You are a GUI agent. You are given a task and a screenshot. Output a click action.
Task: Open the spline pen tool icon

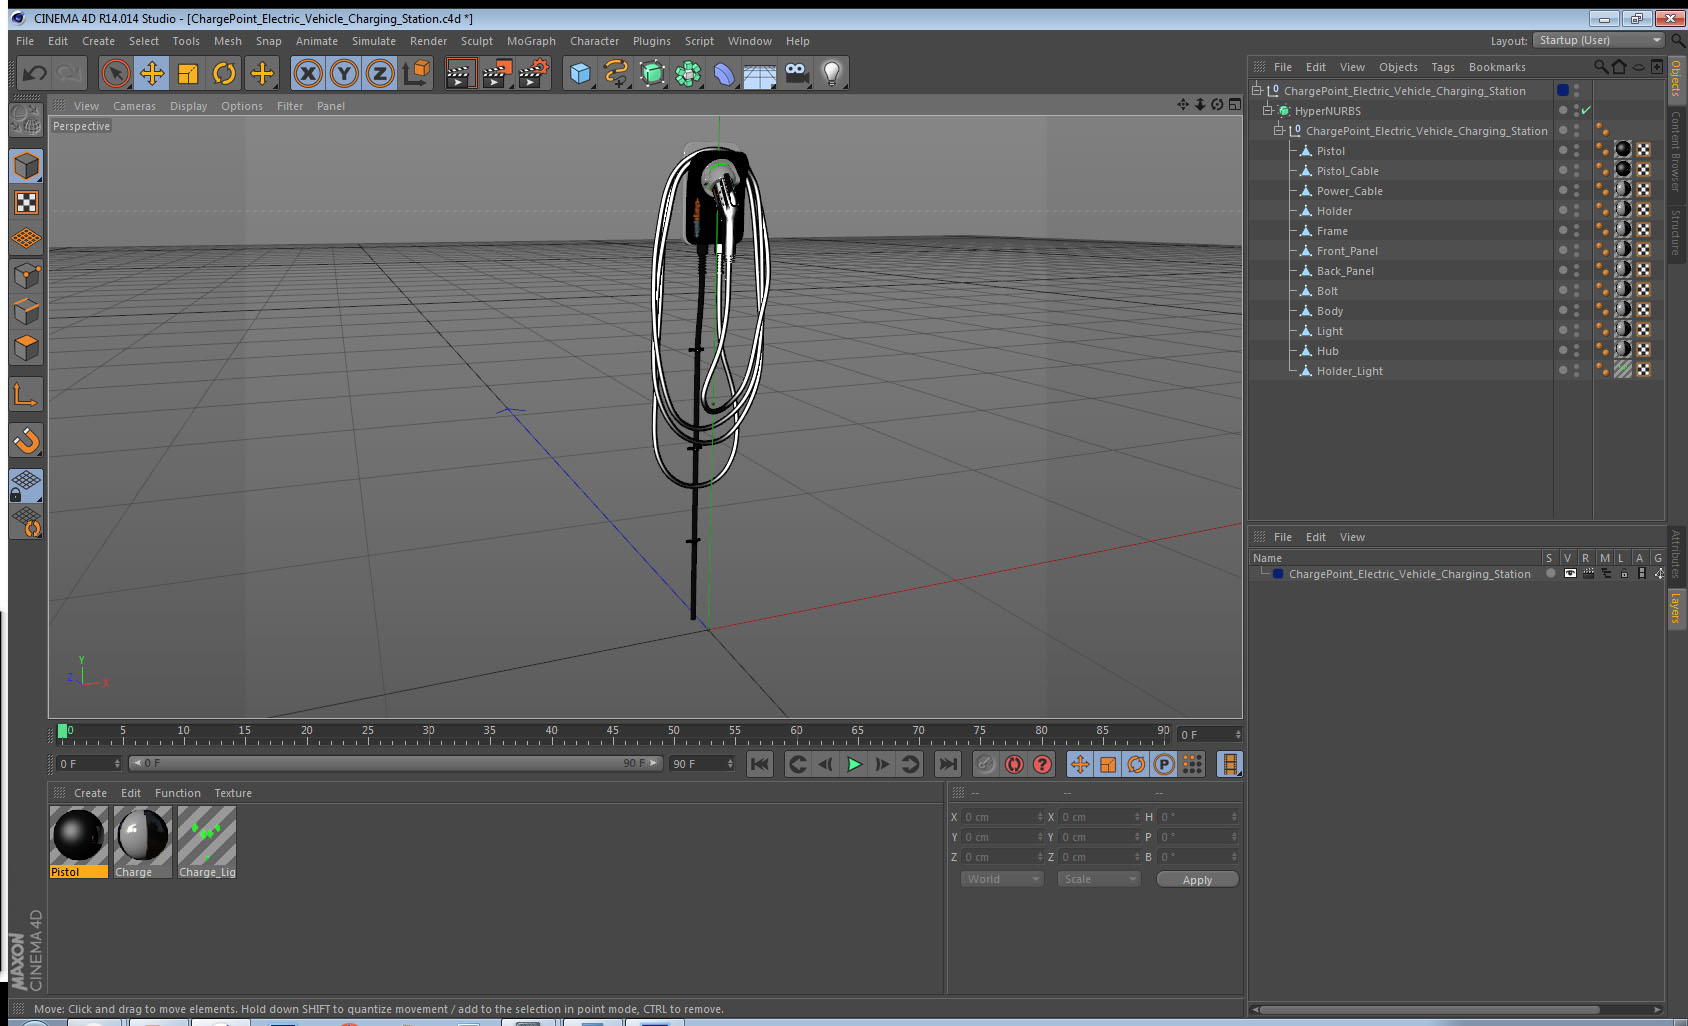pos(616,73)
